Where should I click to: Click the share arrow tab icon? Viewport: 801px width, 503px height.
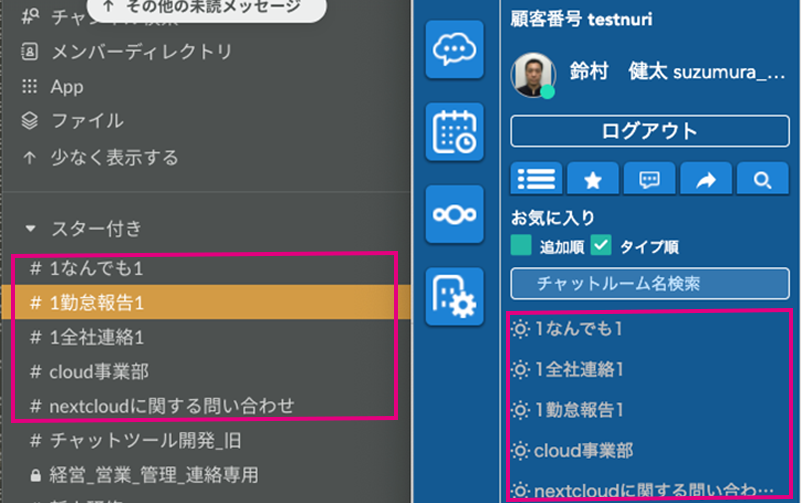coord(706,180)
